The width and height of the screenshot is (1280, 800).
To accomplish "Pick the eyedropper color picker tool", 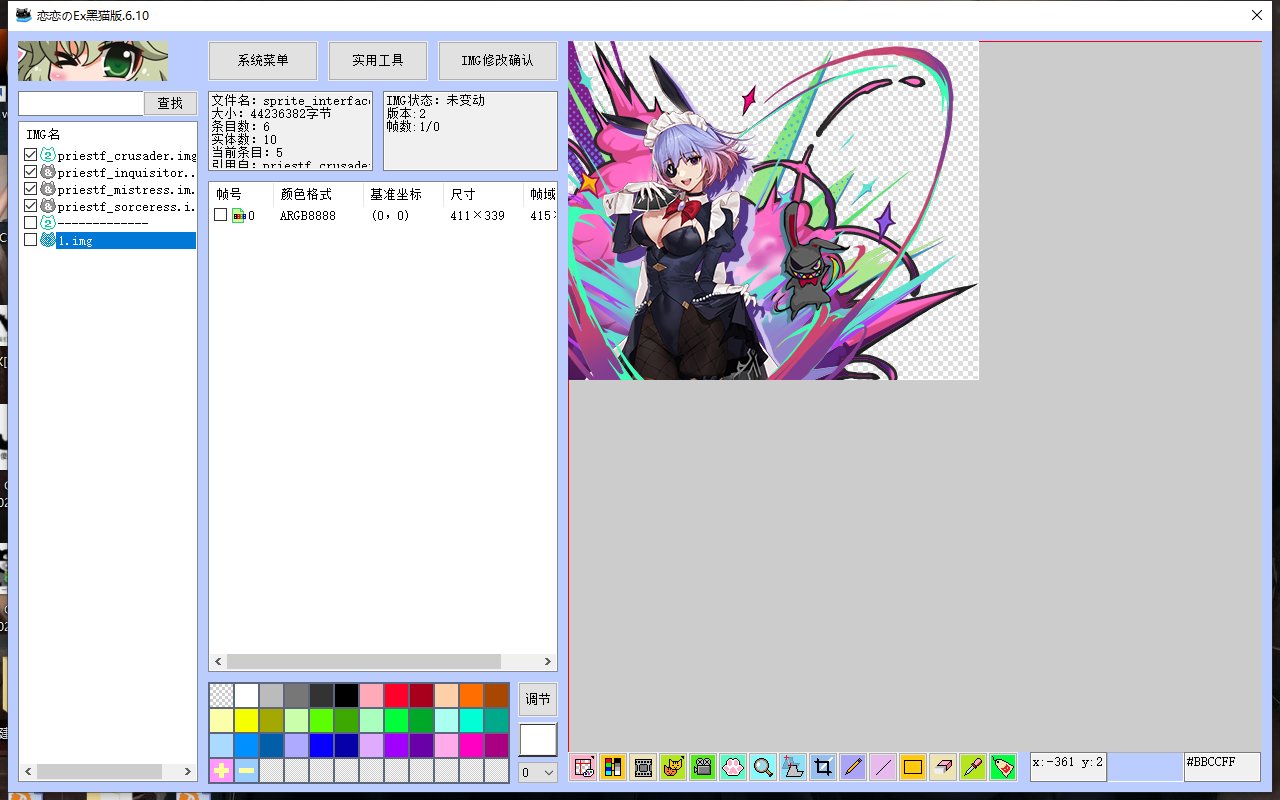I will click(973, 767).
